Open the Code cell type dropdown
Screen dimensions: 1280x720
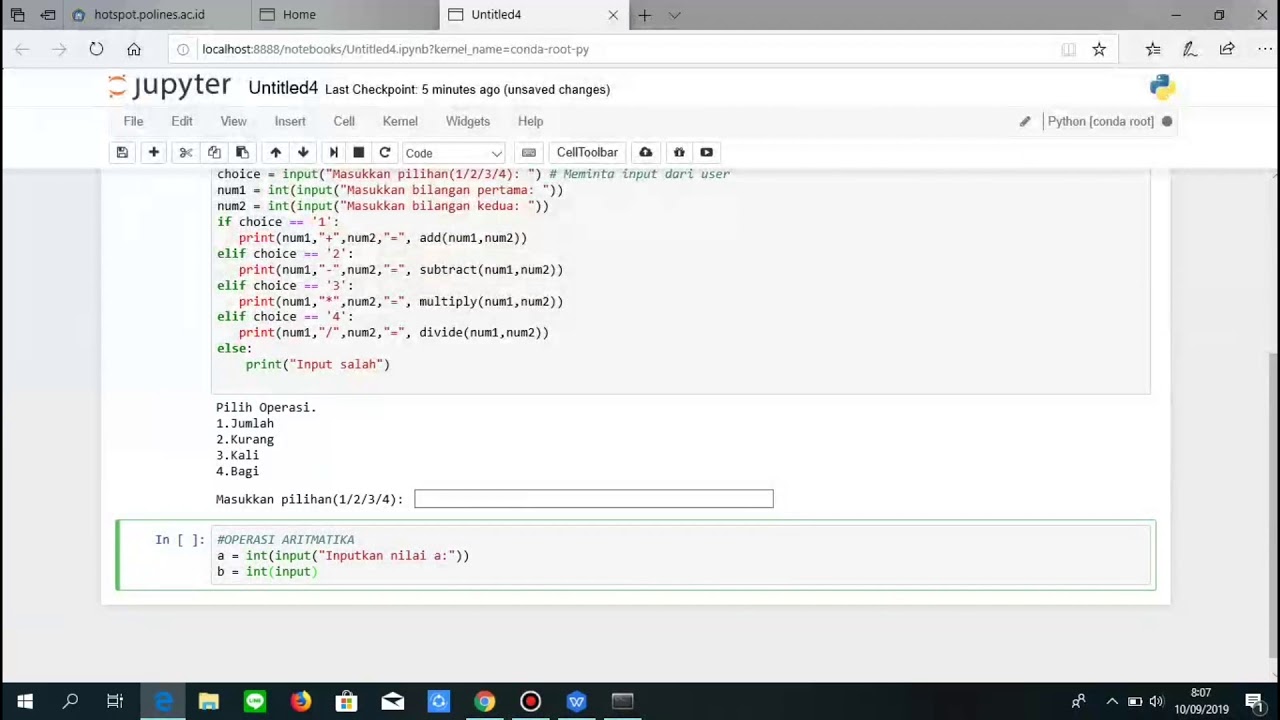click(453, 153)
